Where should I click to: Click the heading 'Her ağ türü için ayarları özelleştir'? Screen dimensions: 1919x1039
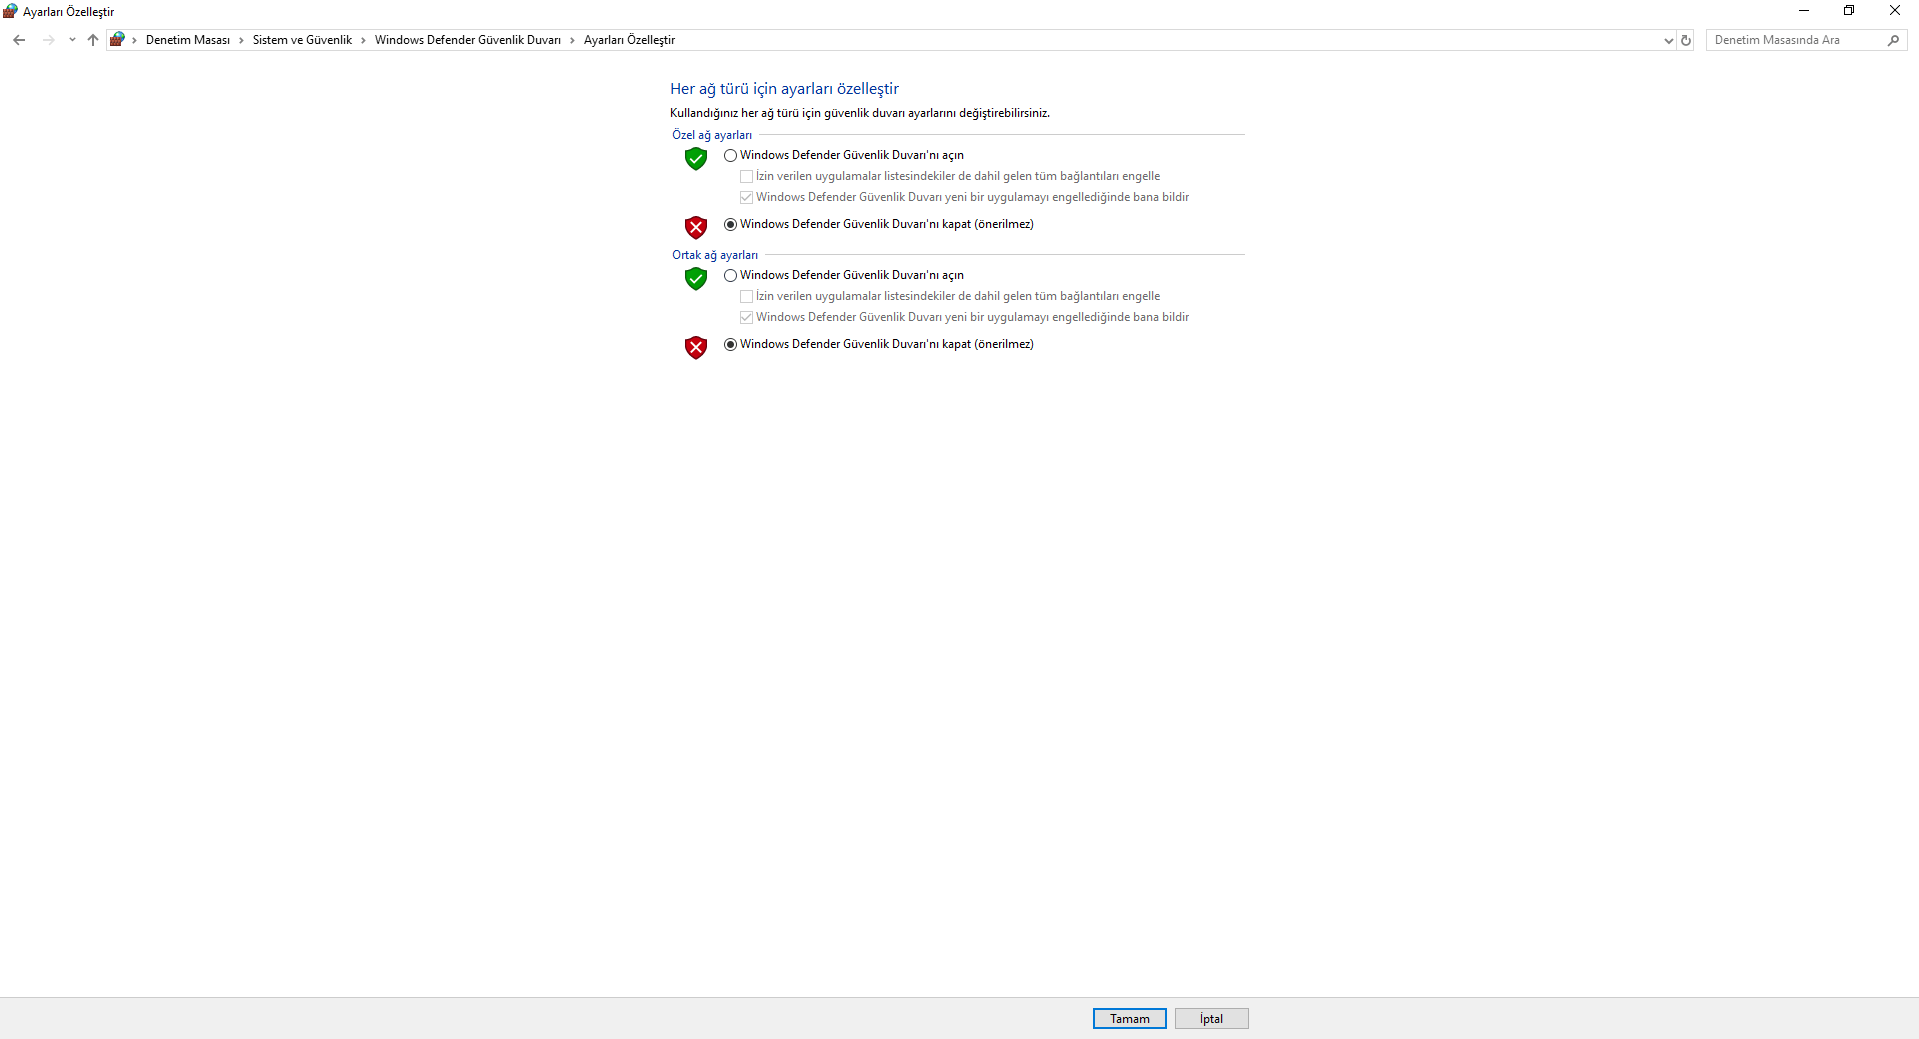(x=784, y=89)
